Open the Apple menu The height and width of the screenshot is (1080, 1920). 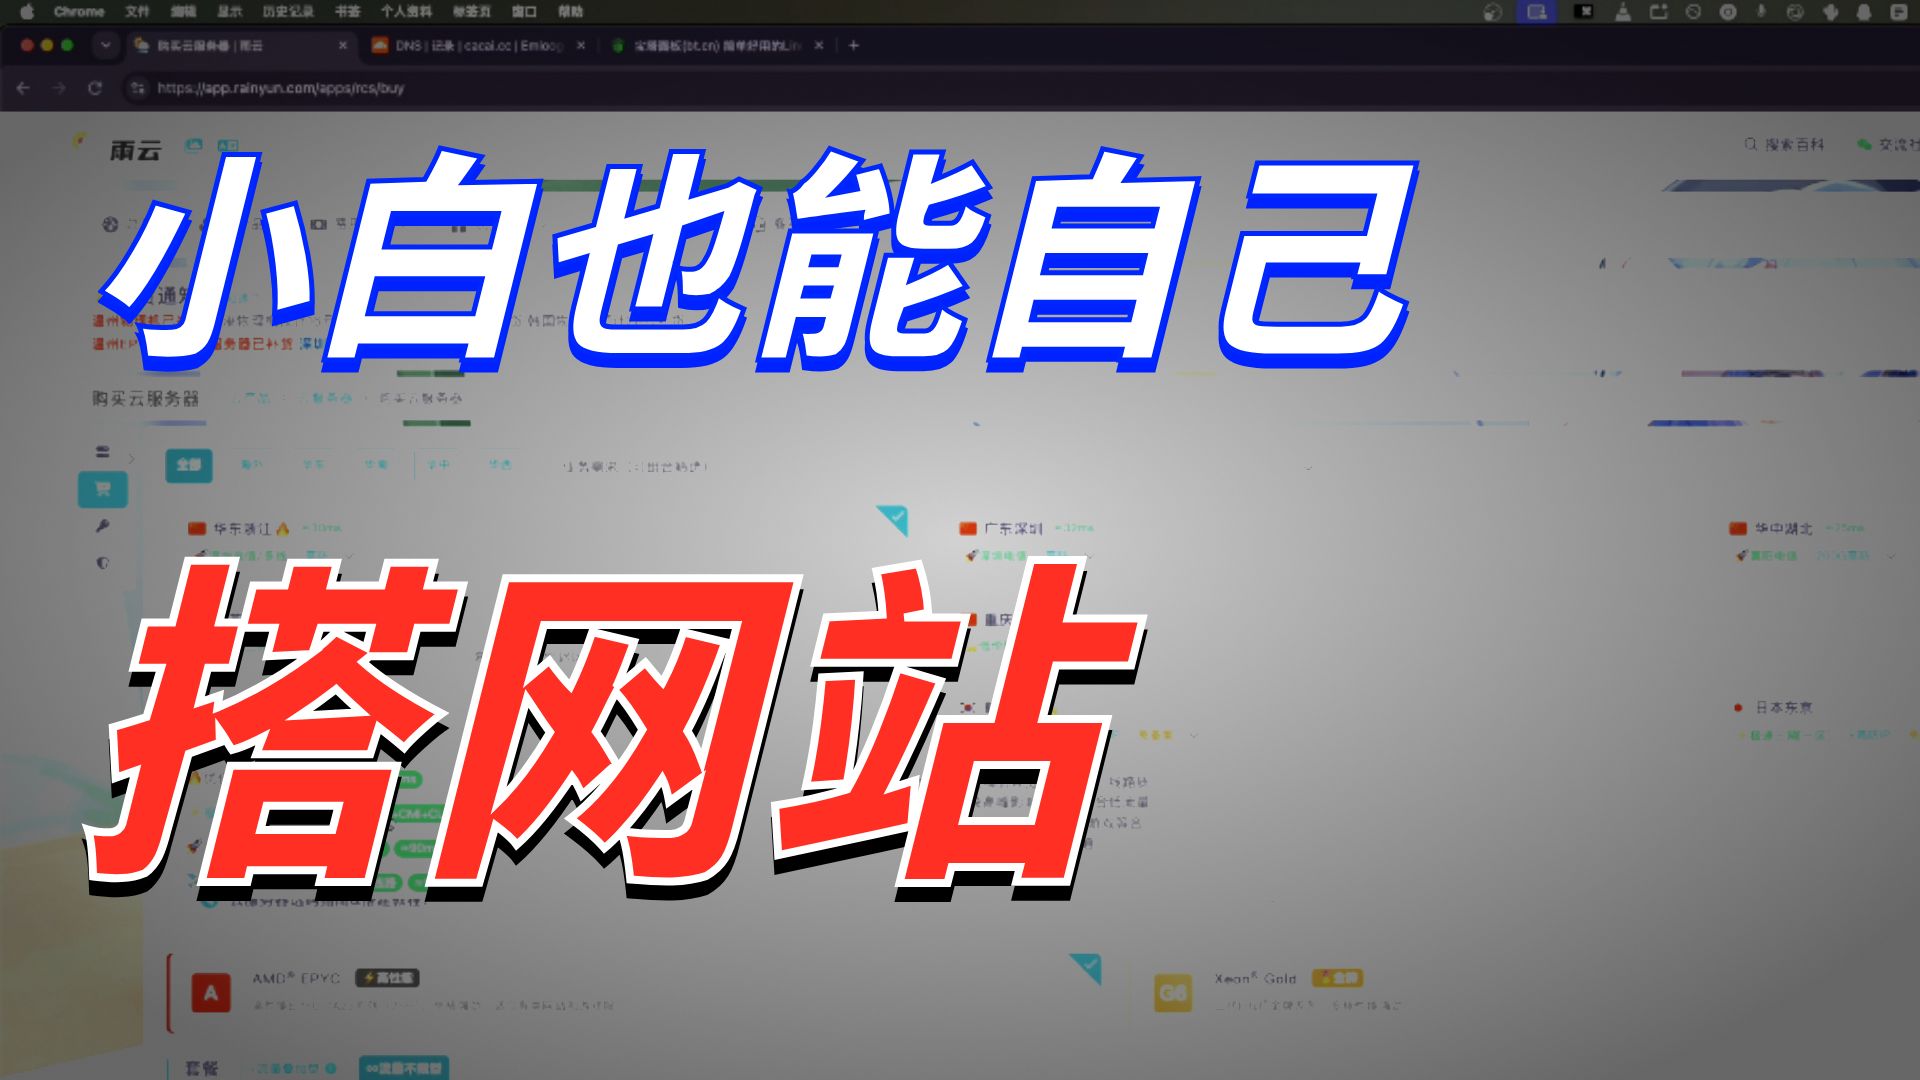click(x=27, y=12)
